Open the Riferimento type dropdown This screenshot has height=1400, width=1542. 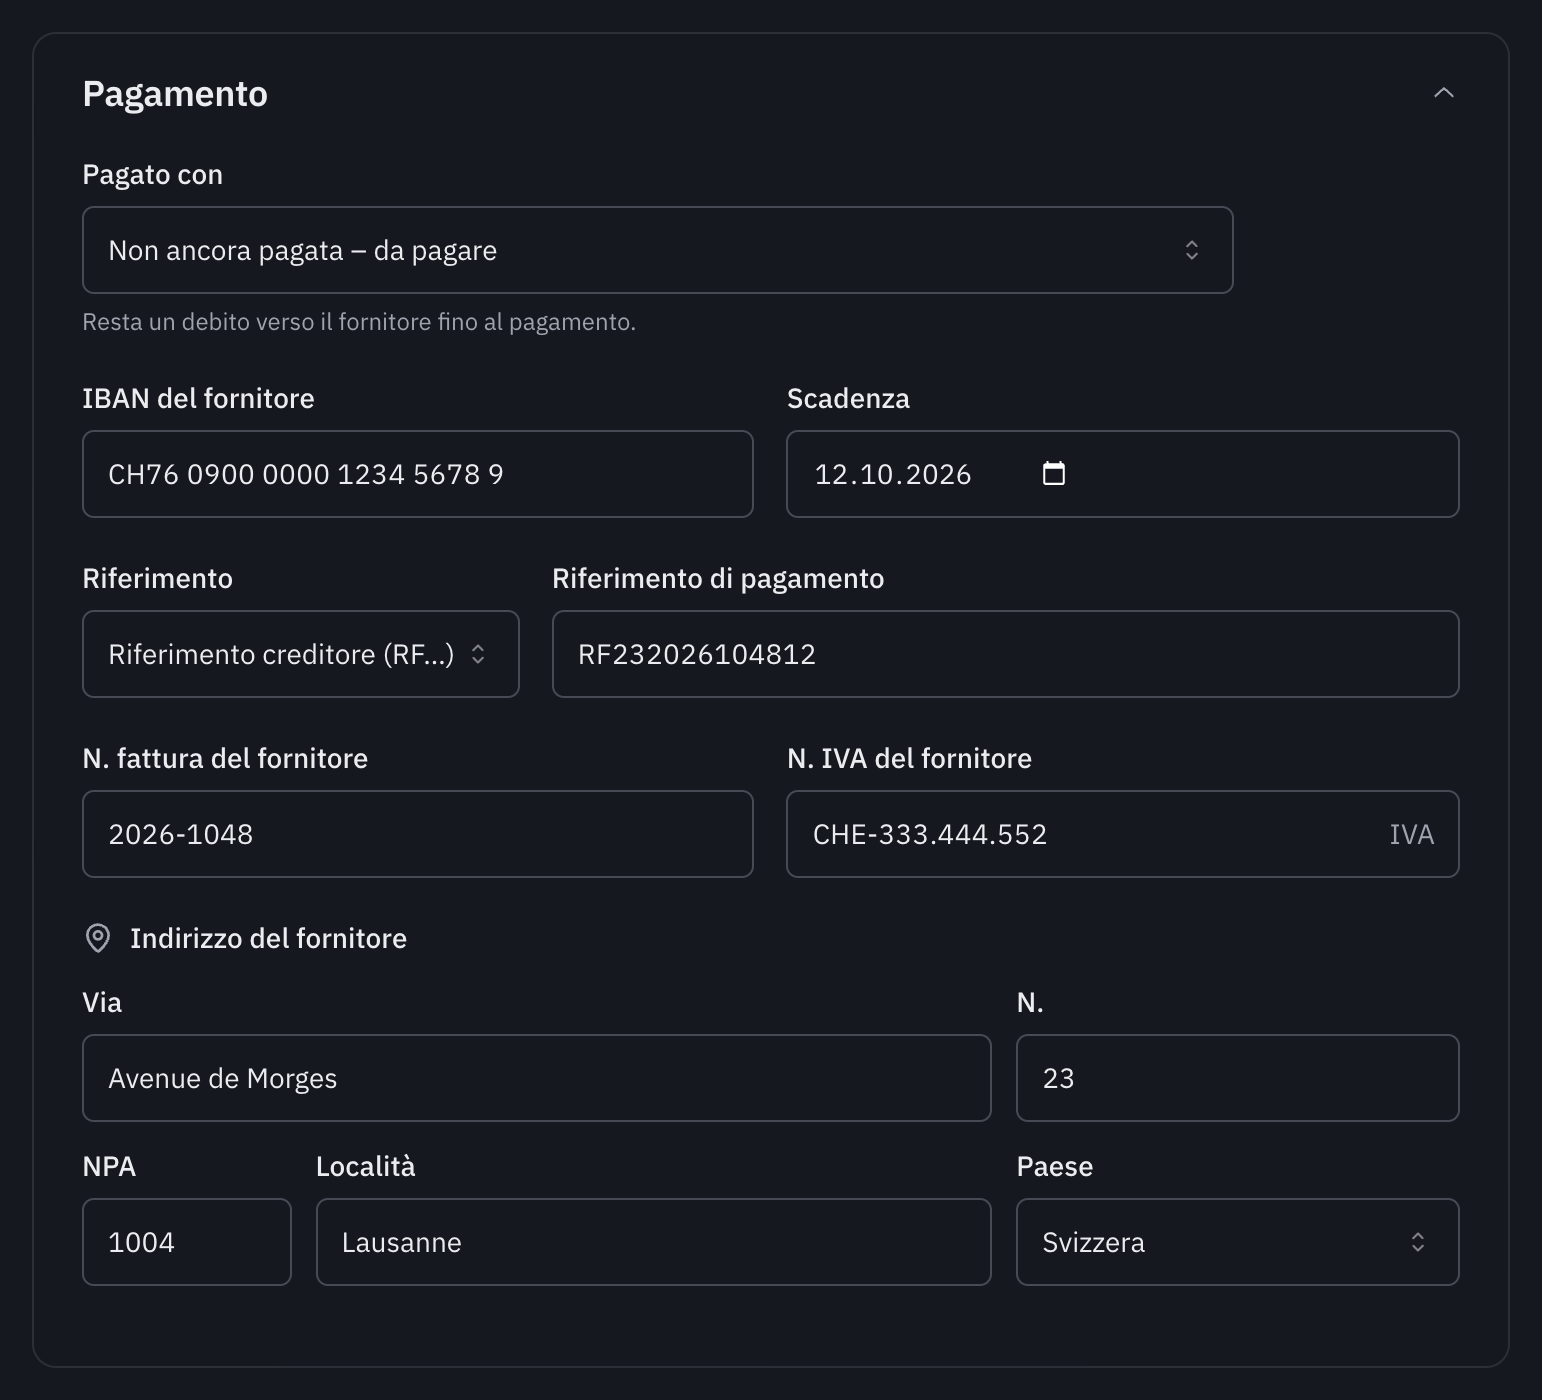point(301,654)
